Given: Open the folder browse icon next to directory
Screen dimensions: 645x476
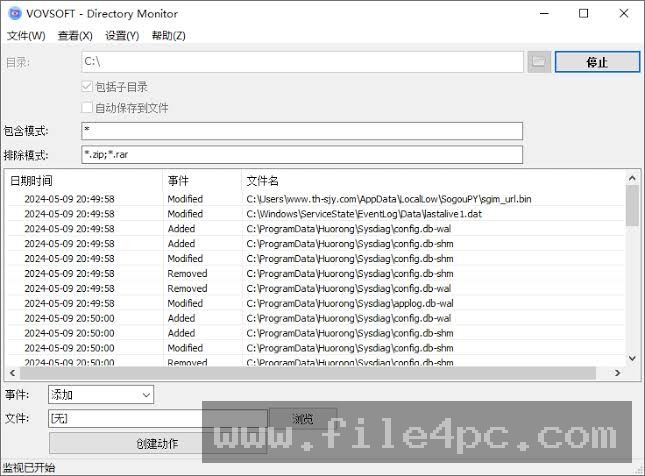Looking at the screenshot, I should [539, 62].
